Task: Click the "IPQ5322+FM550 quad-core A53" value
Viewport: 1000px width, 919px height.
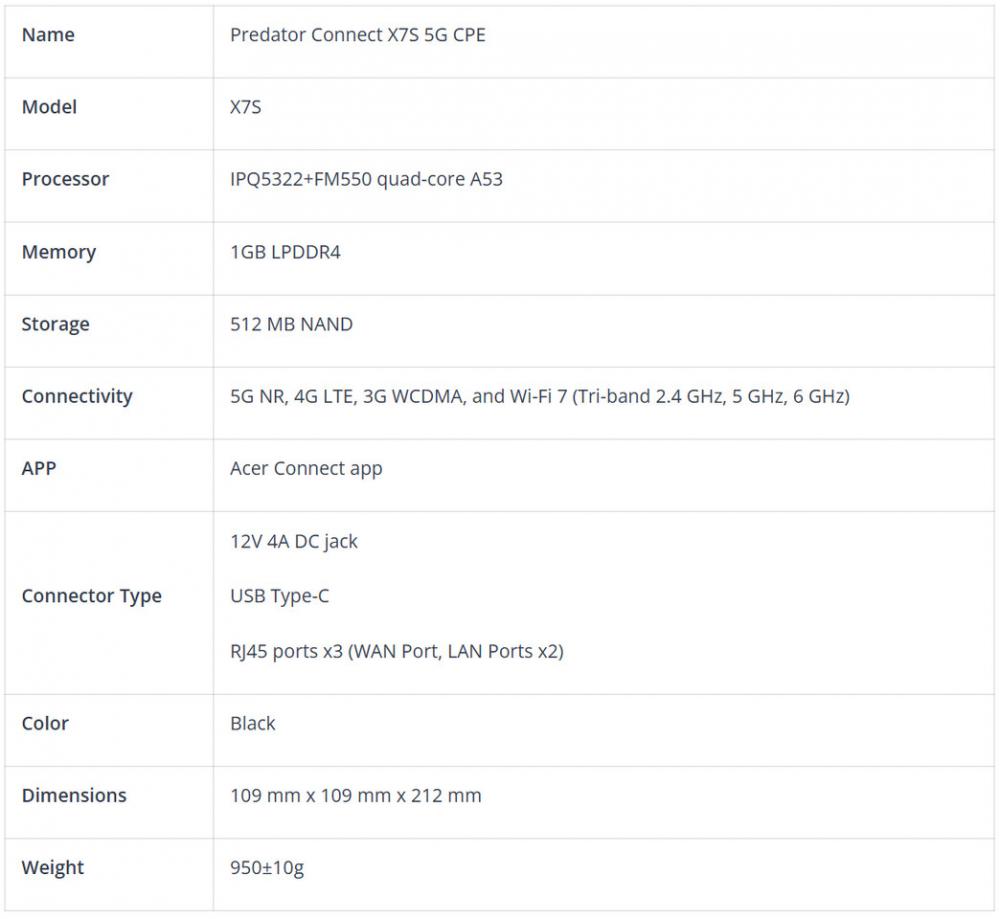Action: 366,180
